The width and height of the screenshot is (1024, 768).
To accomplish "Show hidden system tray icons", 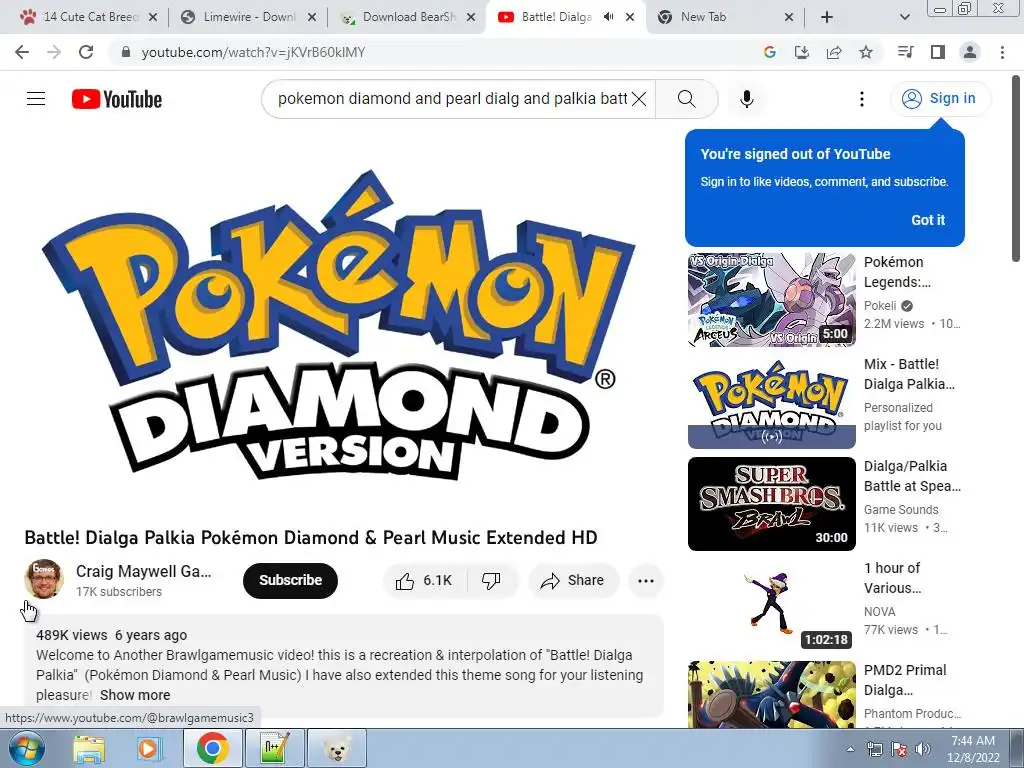I will click(850, 749).
